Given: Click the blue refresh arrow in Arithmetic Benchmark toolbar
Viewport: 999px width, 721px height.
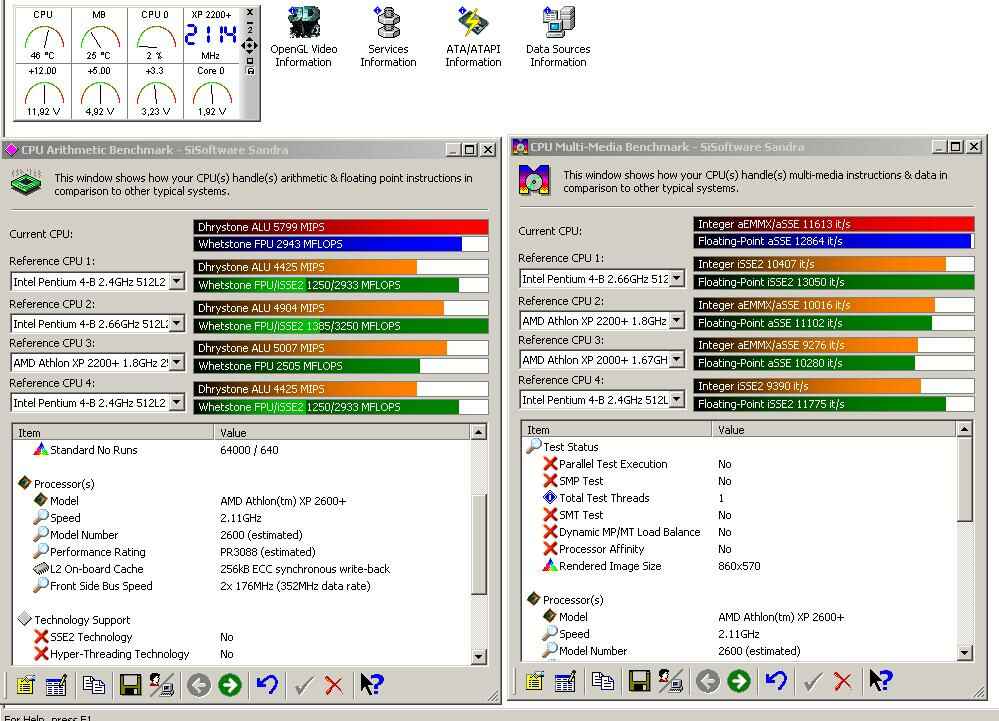Looking at the screenshot, I should pyautogui.click(x=268, y=685).
